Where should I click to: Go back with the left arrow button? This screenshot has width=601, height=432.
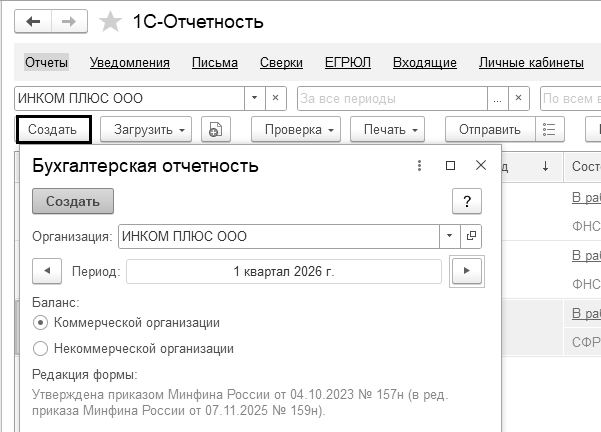click(33, 21)
